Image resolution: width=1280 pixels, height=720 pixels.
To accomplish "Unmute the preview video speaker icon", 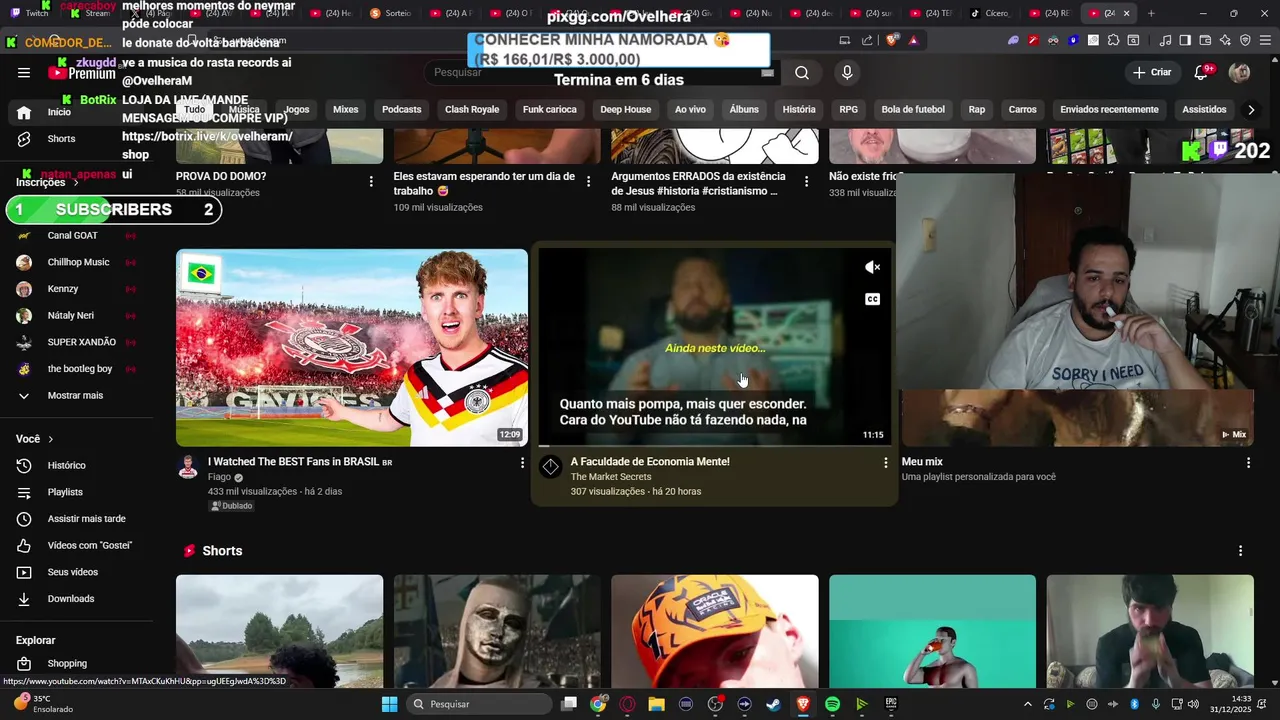I will [x=872, y=267].
